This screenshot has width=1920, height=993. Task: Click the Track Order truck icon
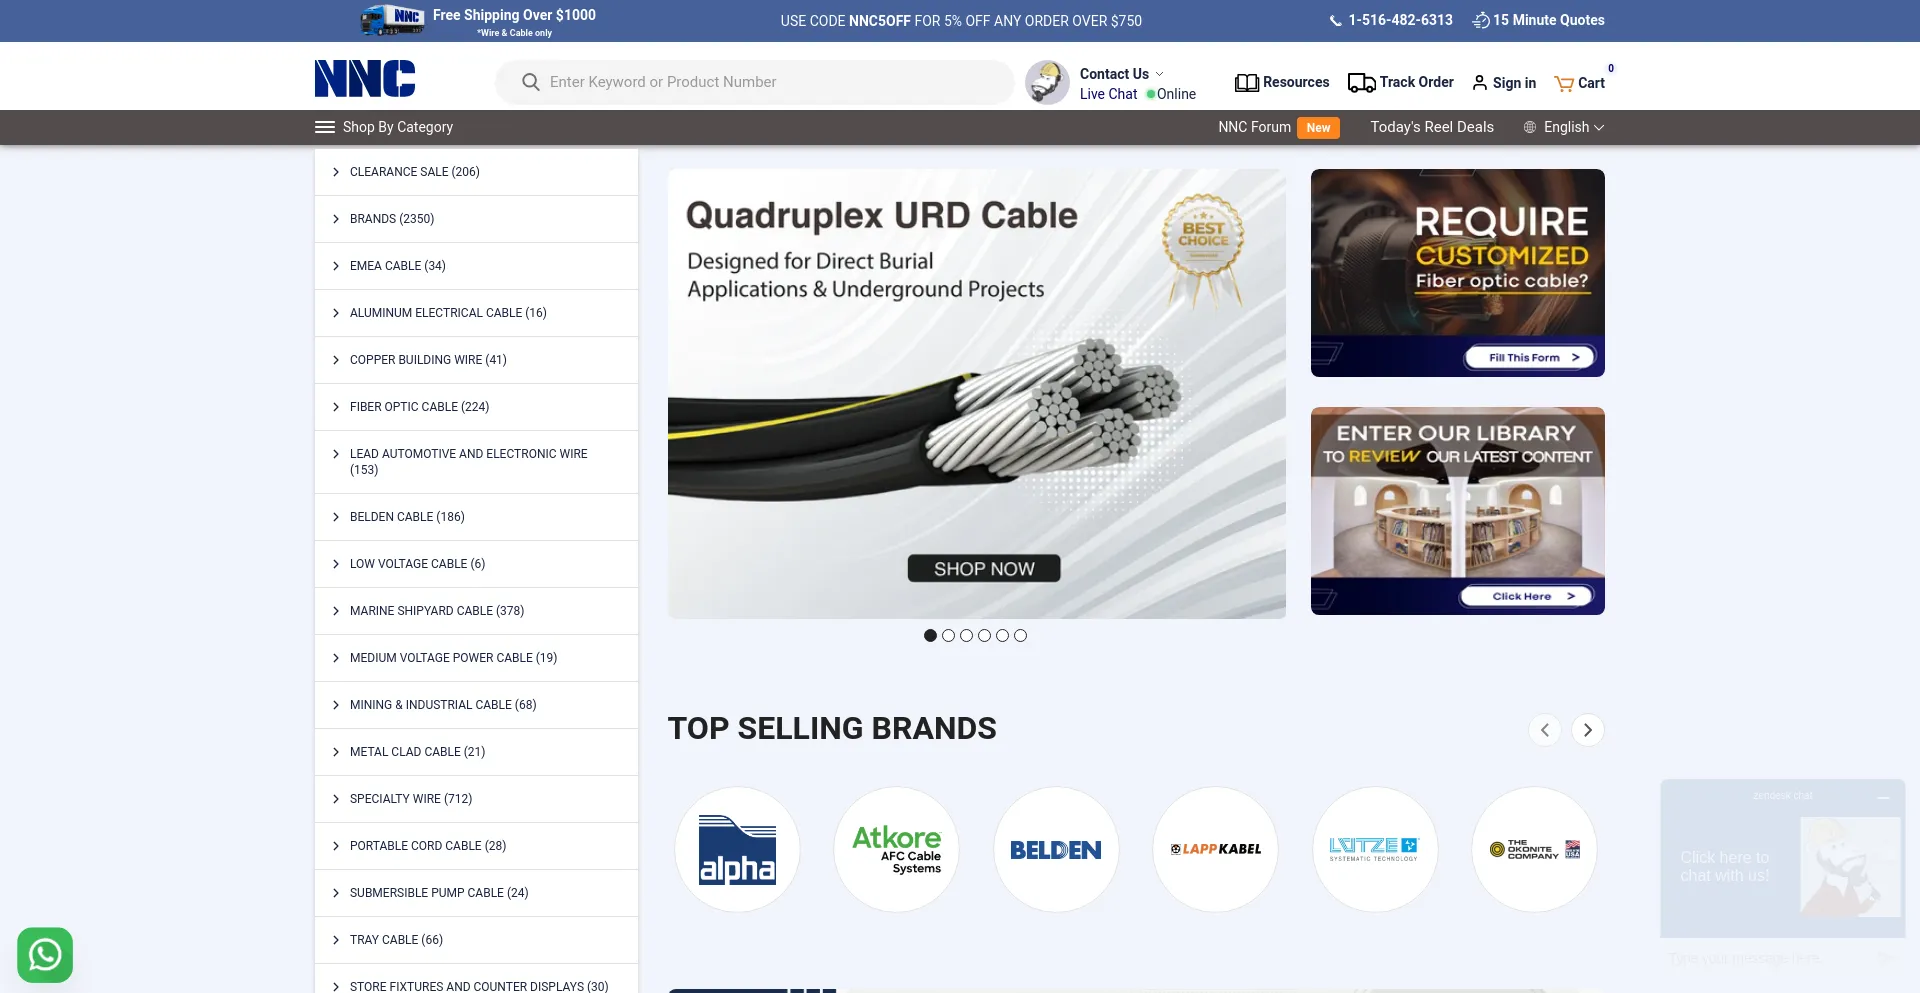pos(1360,82)
